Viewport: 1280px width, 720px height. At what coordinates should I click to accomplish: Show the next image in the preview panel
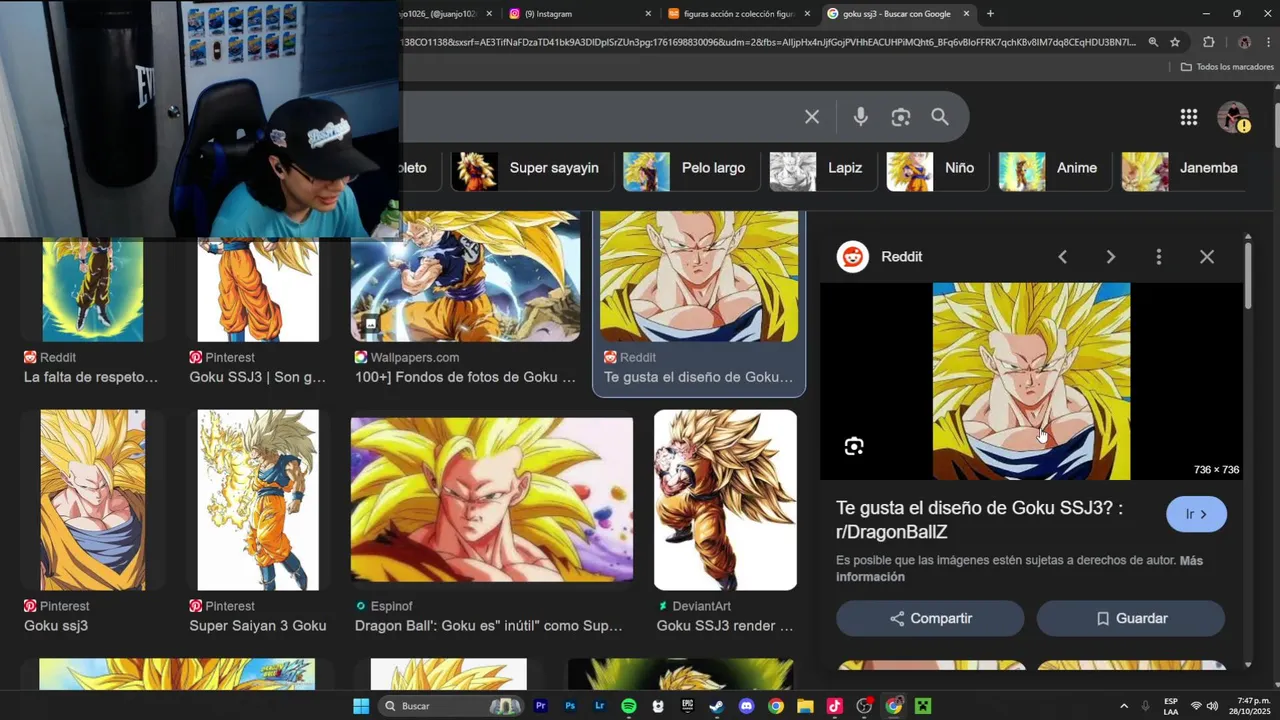coord(1110,257)
